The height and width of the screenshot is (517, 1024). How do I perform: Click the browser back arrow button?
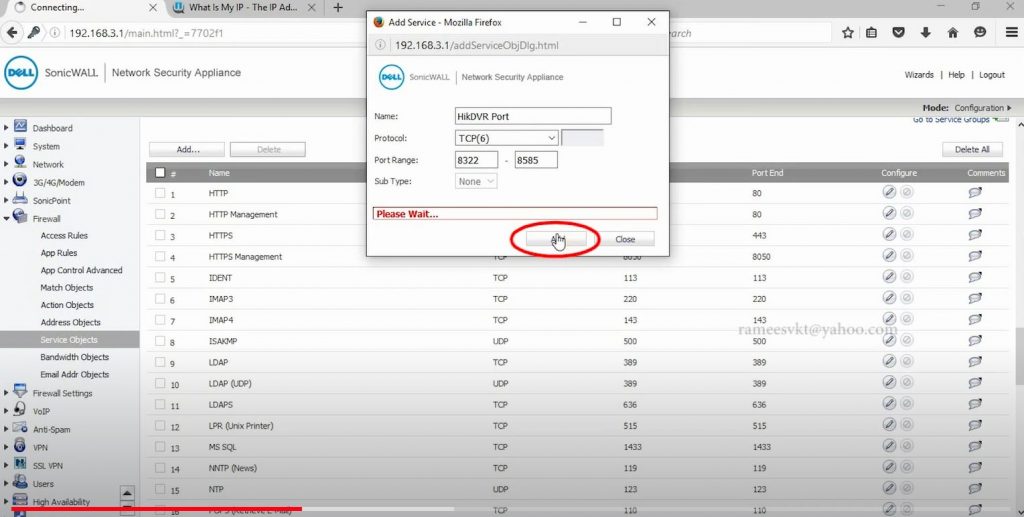point(12,33)
